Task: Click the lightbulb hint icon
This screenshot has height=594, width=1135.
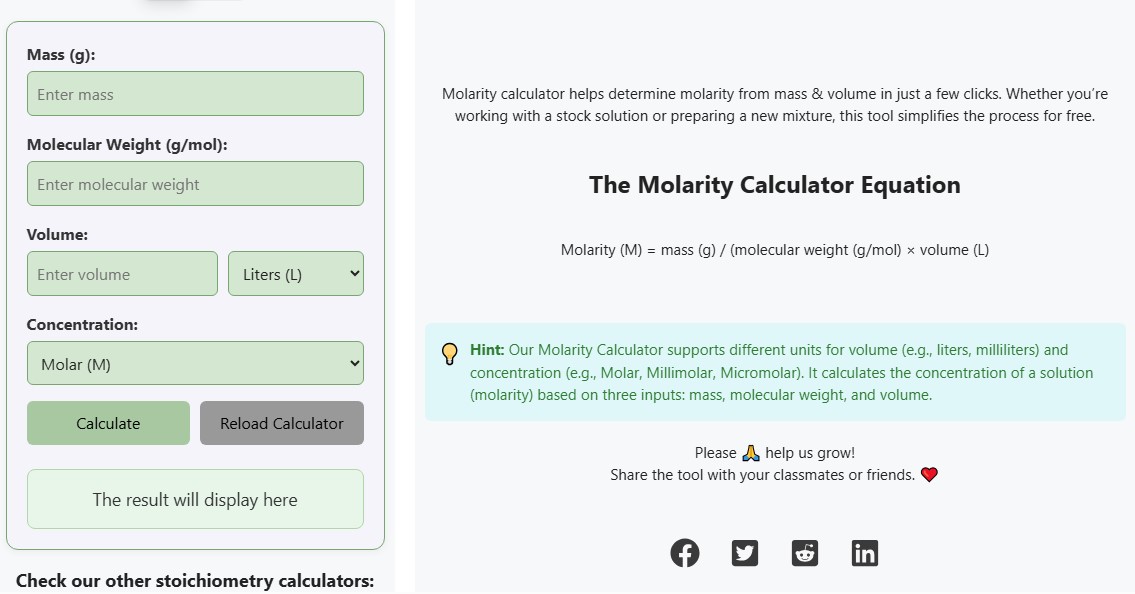Action: point(450,354)
